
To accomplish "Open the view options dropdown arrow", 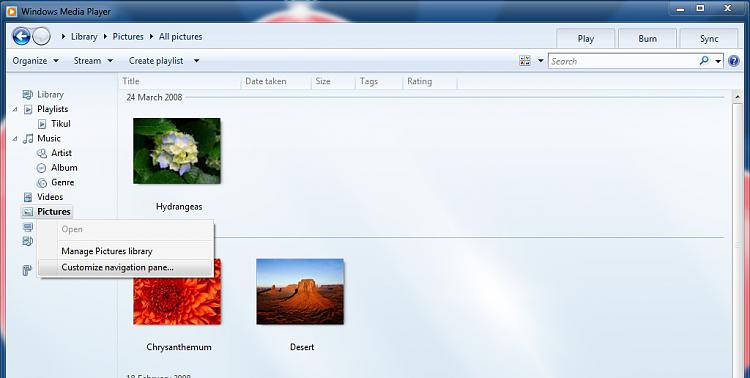I will click(x=541, y=61).
